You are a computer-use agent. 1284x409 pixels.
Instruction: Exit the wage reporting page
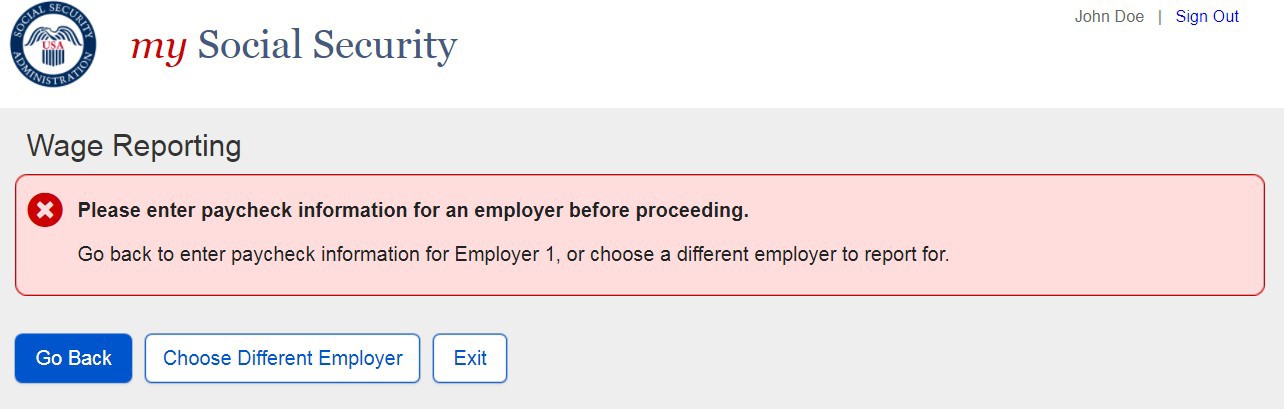[x=470, y=358]
